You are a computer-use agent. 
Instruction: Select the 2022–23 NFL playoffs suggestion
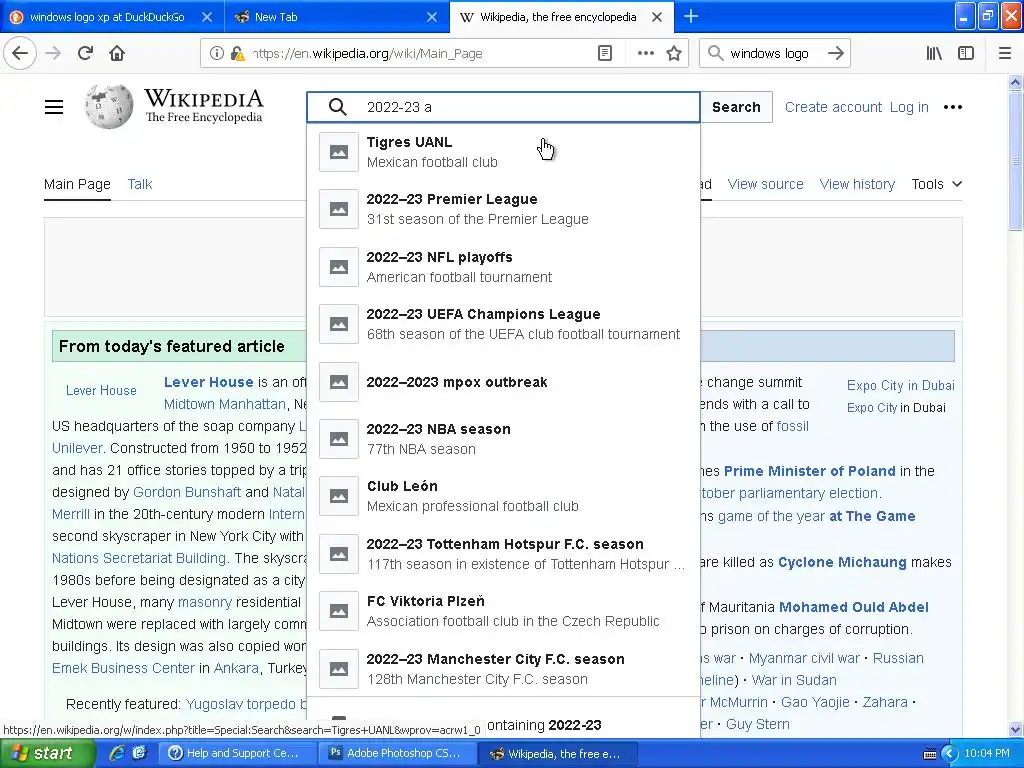point(503,266)
